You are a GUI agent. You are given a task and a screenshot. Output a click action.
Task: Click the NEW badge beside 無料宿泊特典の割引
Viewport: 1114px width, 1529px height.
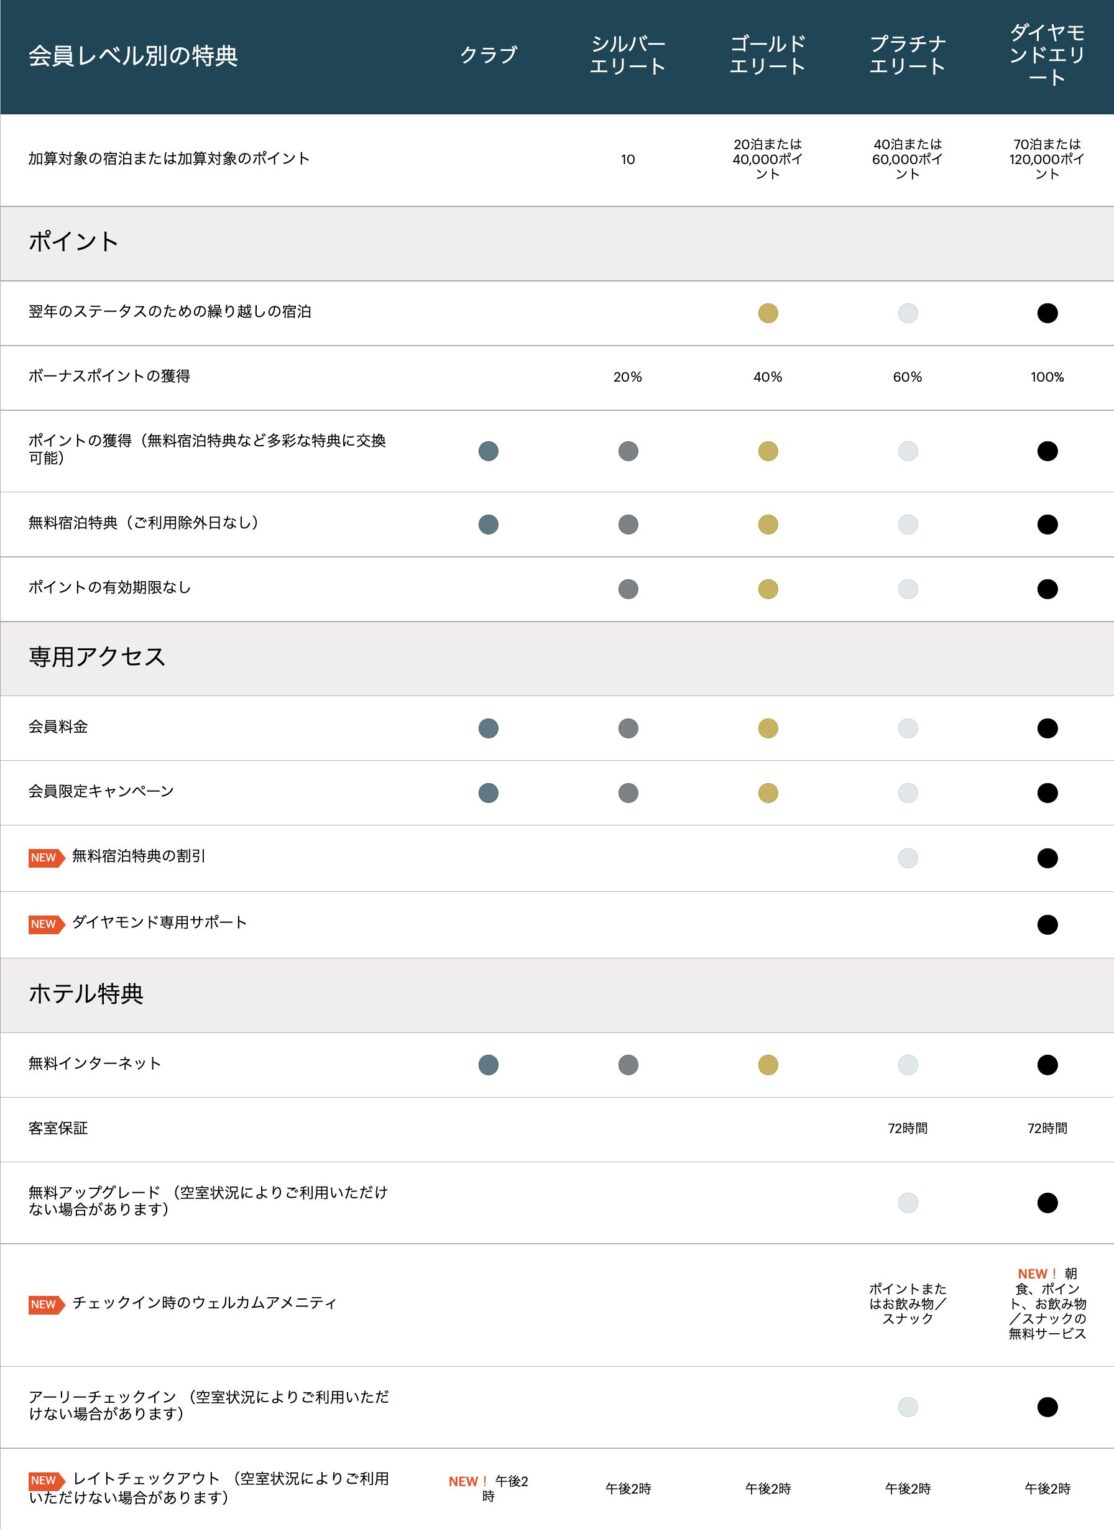tap(46, 858)
